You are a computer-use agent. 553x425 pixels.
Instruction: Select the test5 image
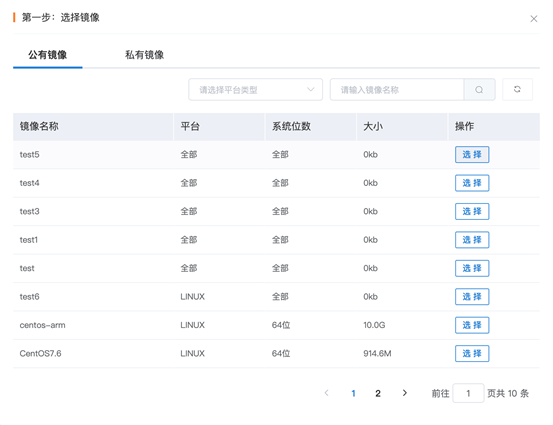472,154
